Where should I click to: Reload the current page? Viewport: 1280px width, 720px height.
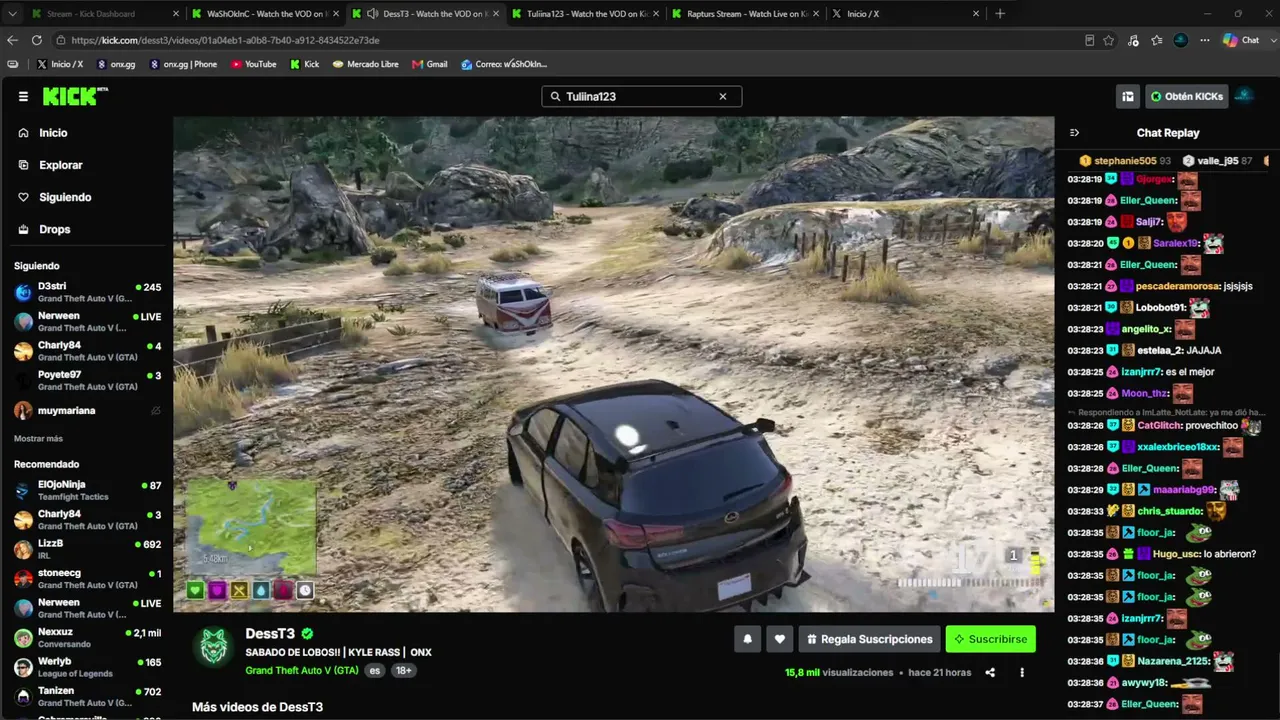[x=37, y=40]
